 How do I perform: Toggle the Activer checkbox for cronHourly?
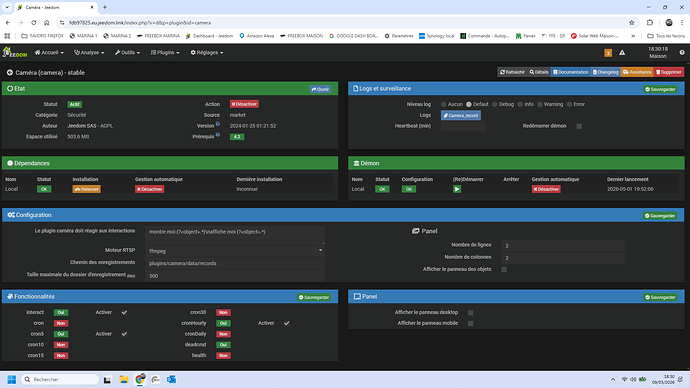286,323
